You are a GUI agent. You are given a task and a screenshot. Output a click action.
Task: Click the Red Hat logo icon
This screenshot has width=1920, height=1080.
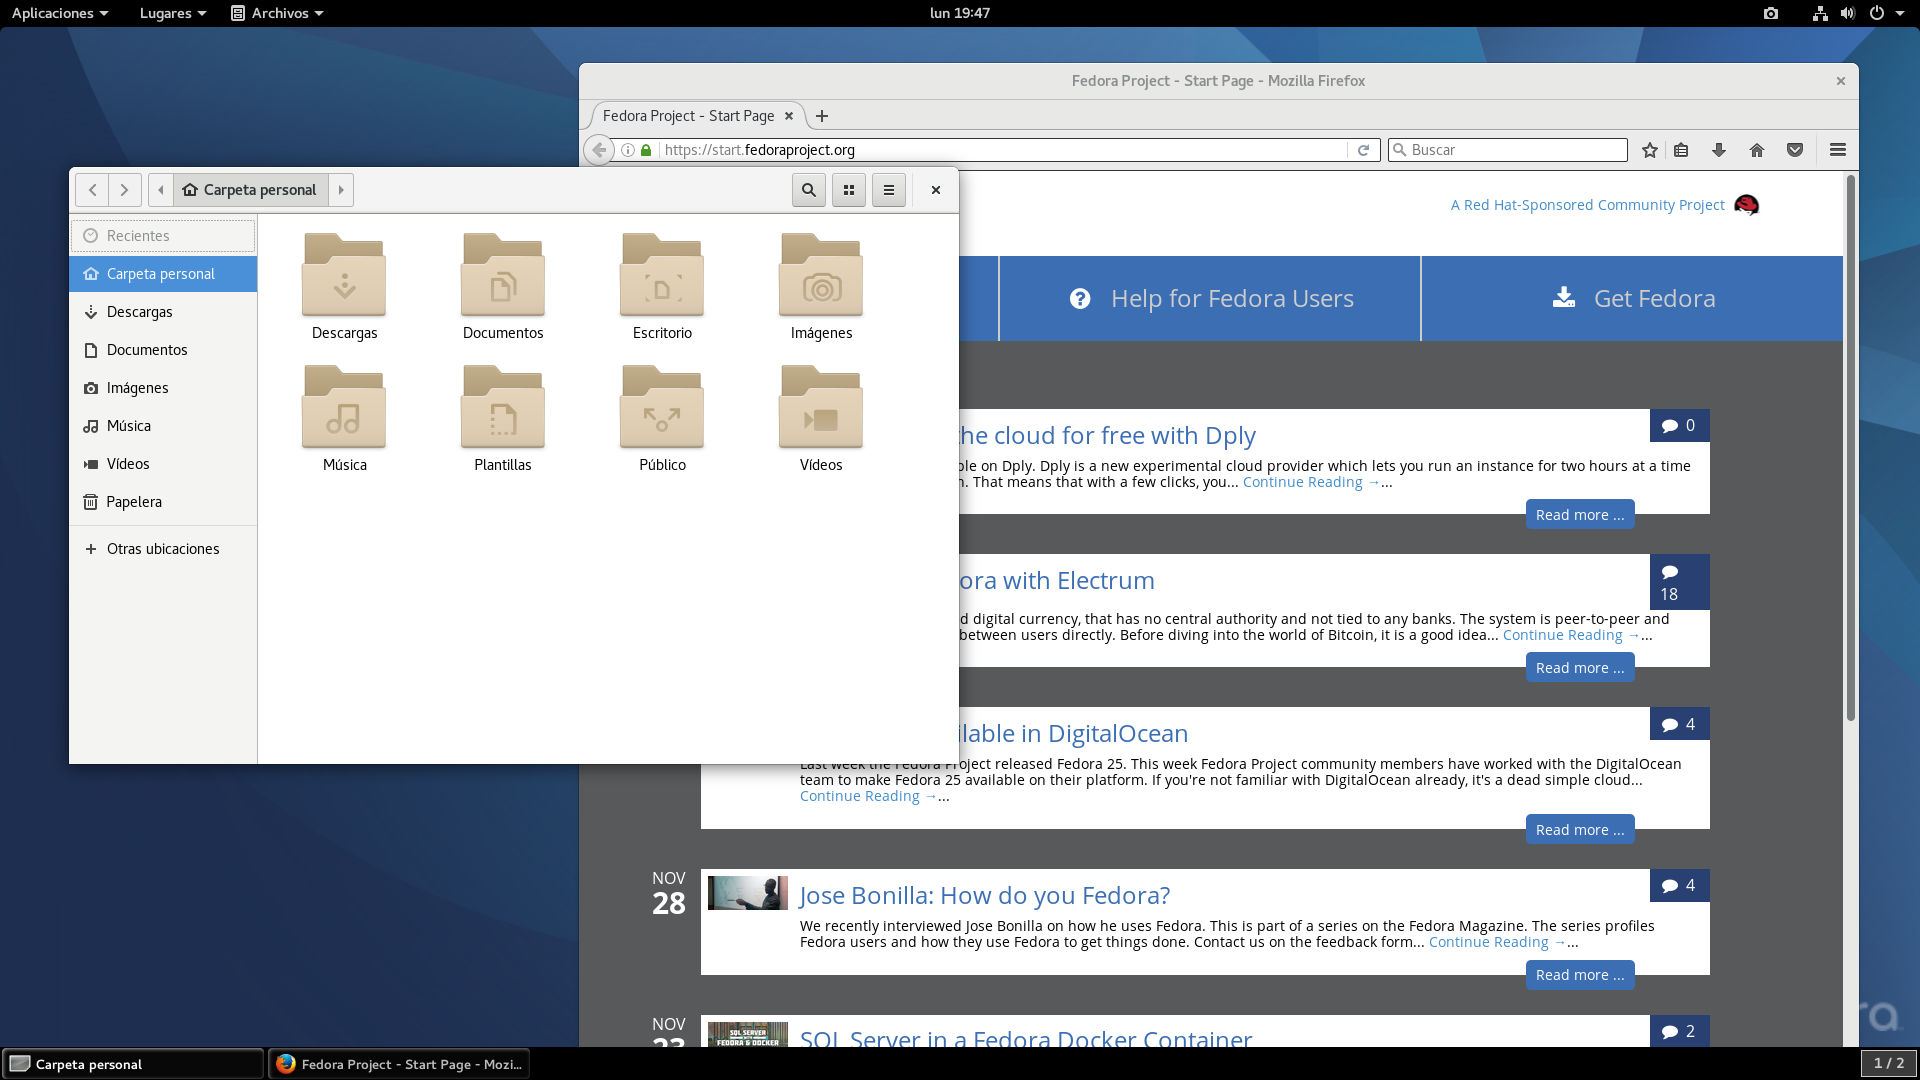(x=1747, y=205)
